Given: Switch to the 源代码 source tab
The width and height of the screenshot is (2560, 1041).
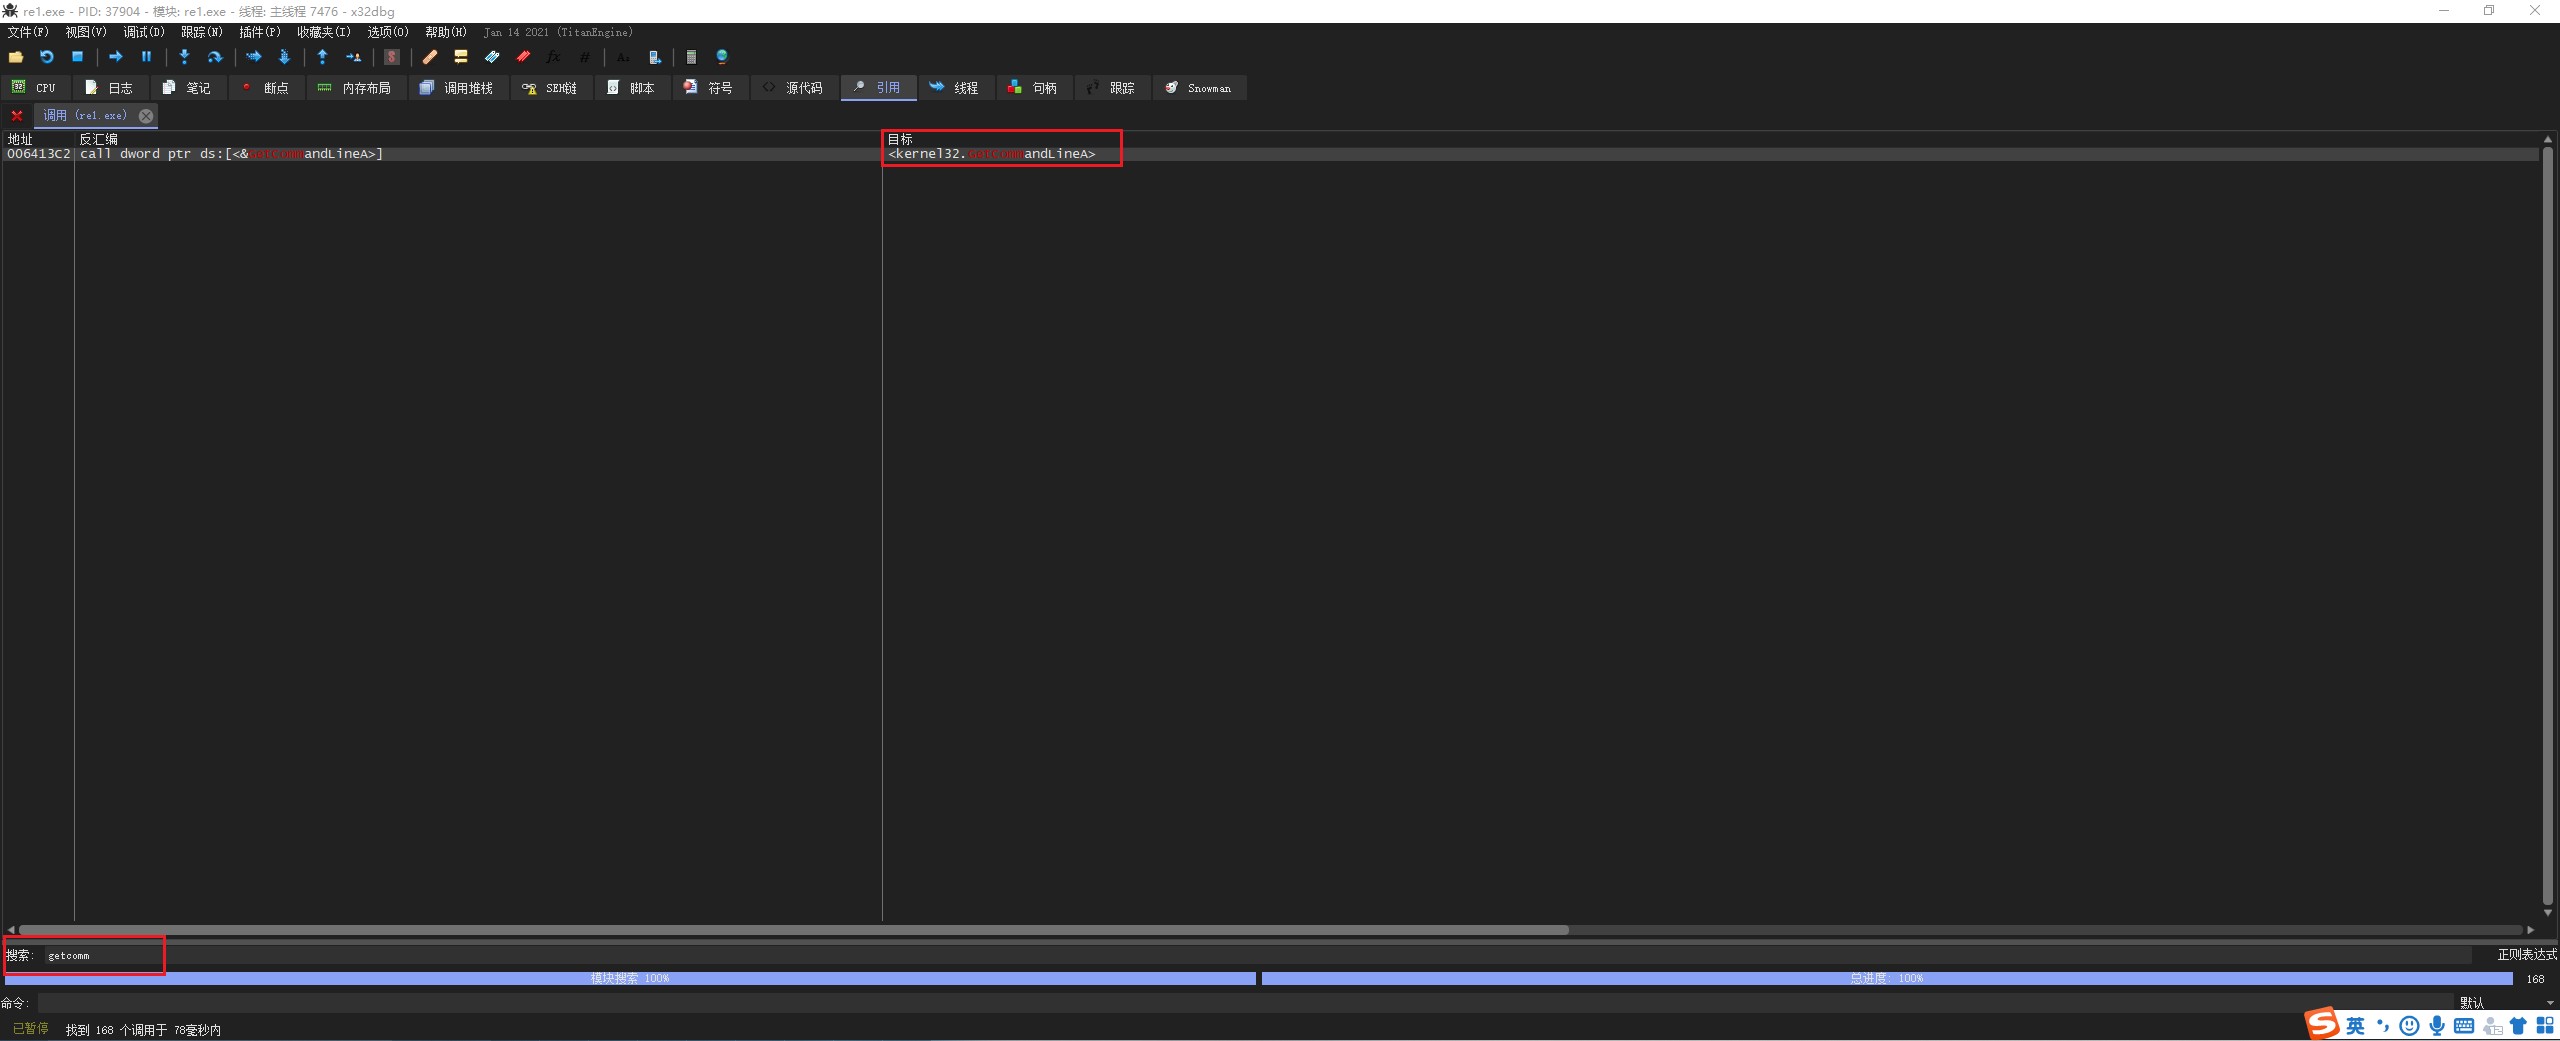Looking at the screenshot, I should [794, 88].
